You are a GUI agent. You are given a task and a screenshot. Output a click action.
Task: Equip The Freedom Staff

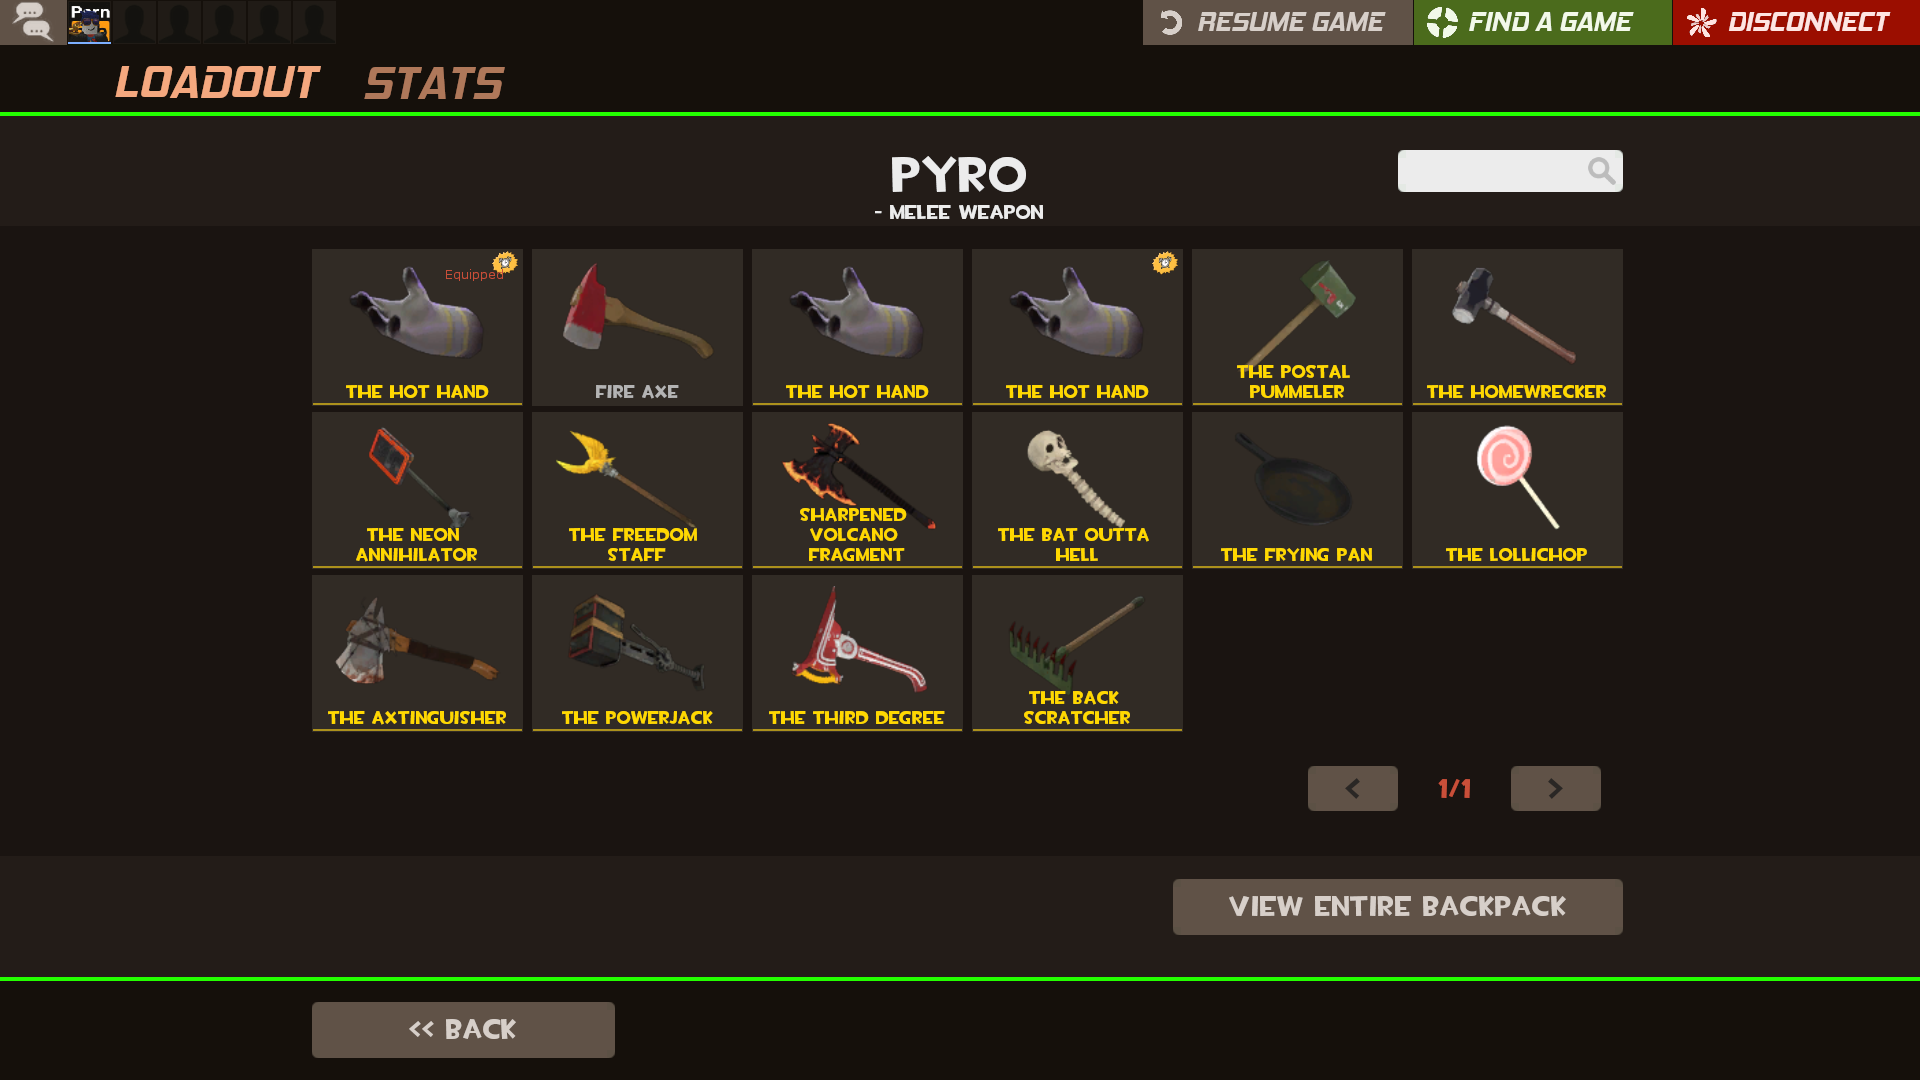637,490
